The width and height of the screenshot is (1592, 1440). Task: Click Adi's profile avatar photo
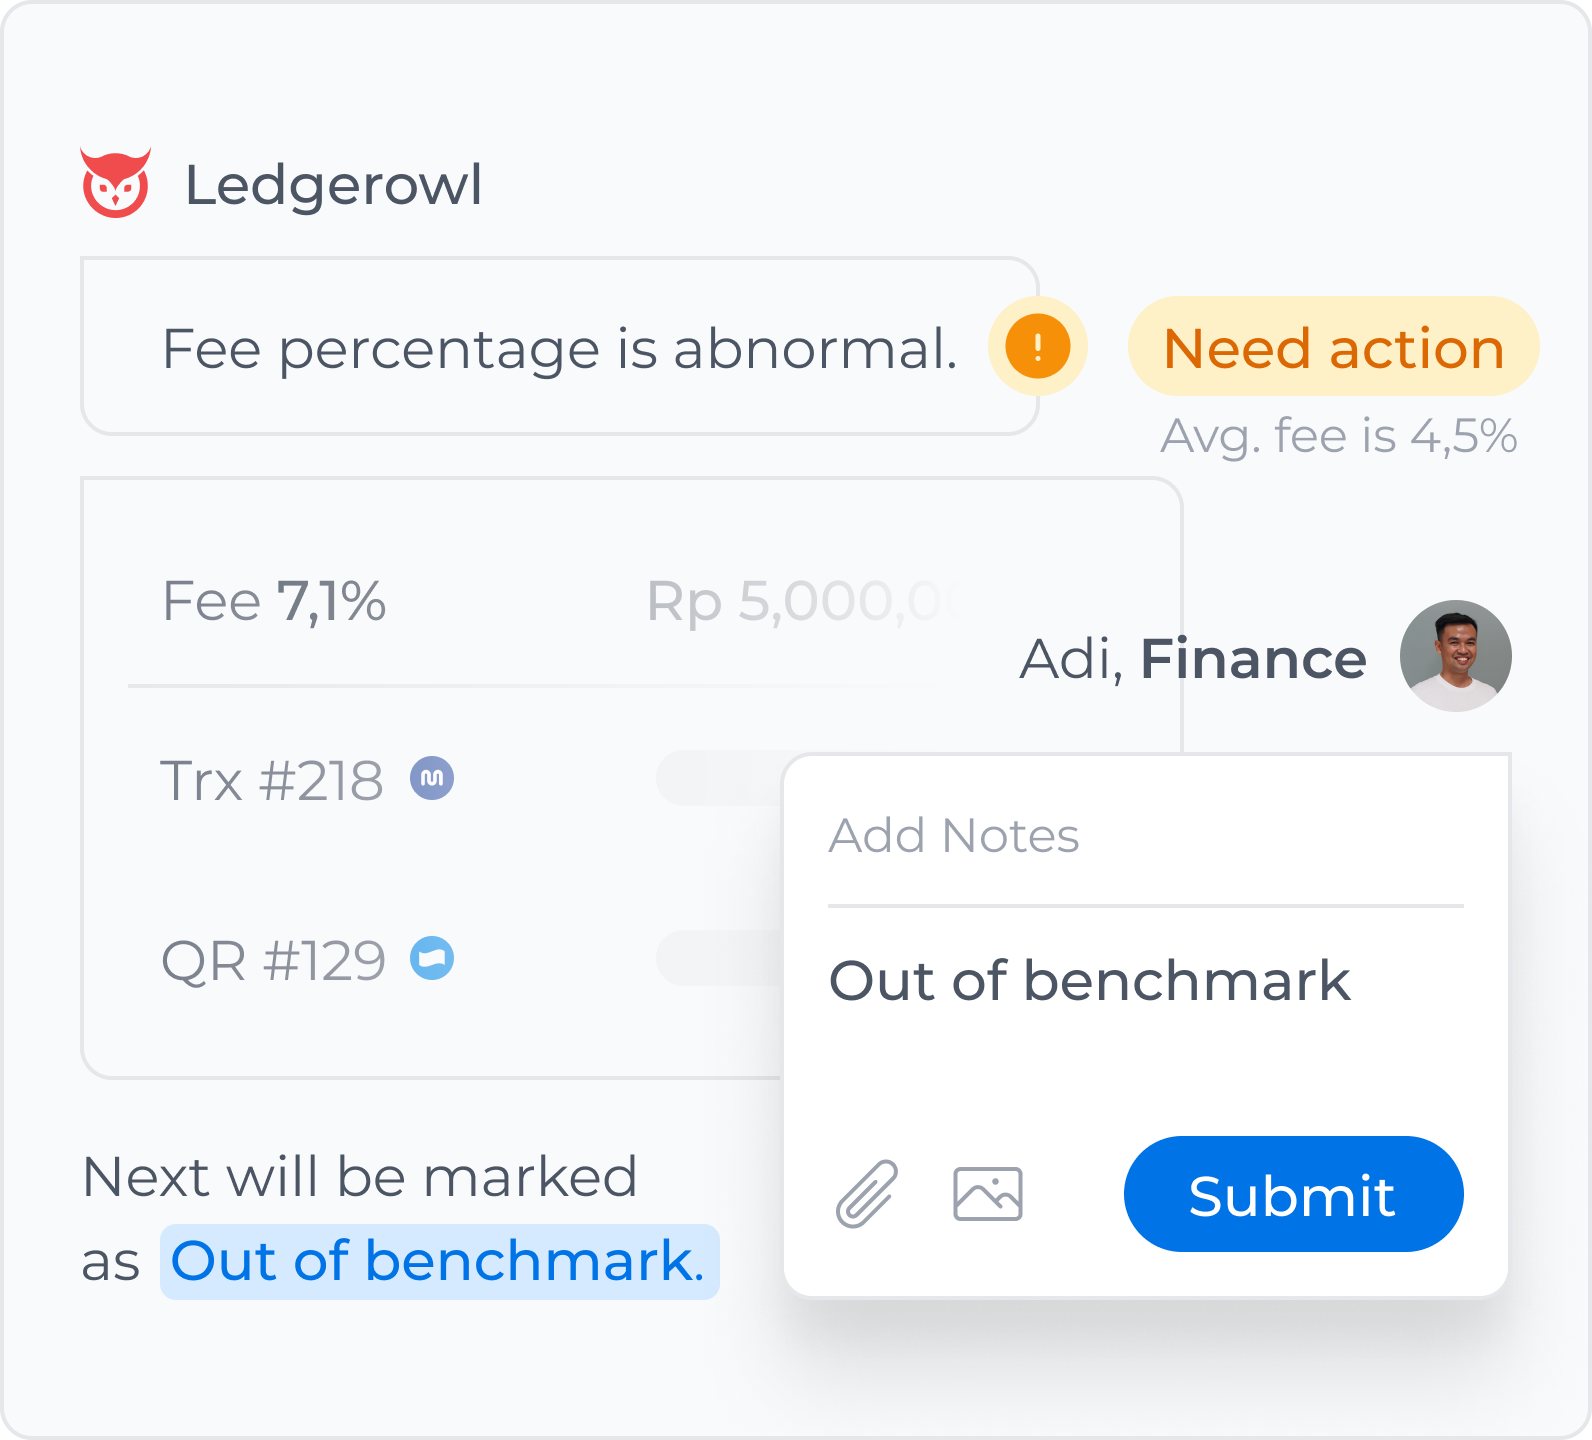pyautogui.click(x=1455, y=656)
